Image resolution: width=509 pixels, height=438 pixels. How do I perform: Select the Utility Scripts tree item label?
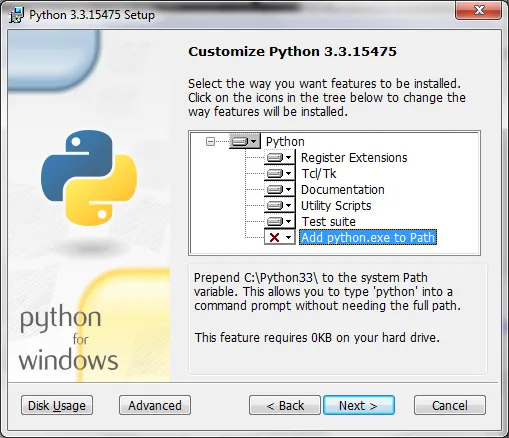click(x=336, y=206)
